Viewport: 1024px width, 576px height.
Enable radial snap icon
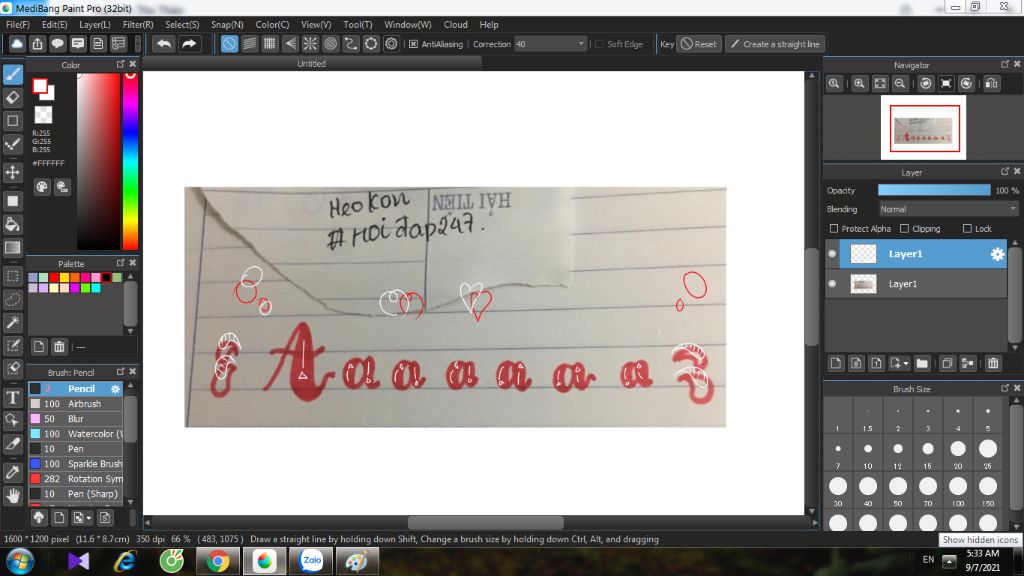pyautogui.click(x=310, y=44)
